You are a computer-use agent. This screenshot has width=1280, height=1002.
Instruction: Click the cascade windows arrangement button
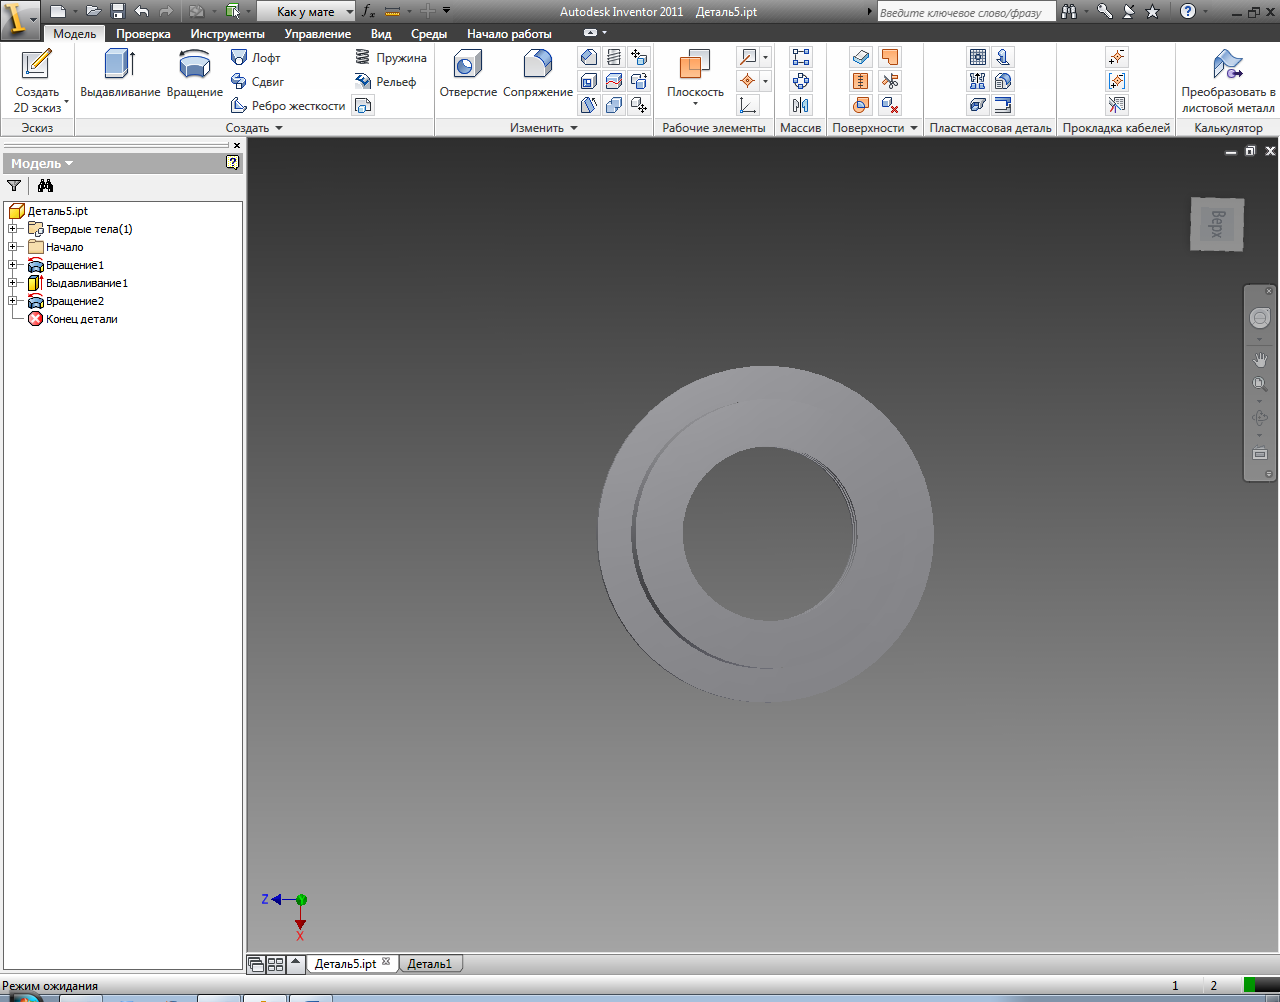pos(256,964)
